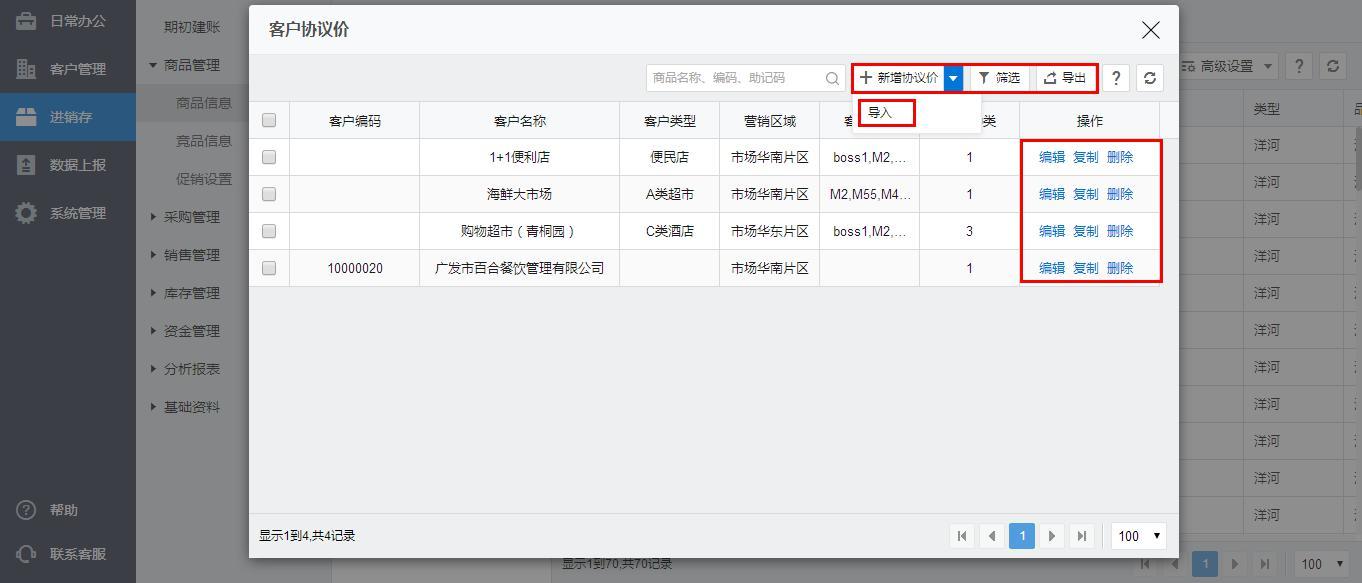Viewport: 1362px width, 583px height.
Task: Click 删除 for 广发市百合餐饮管理有限公司
Action: (x=1120, y=268)
